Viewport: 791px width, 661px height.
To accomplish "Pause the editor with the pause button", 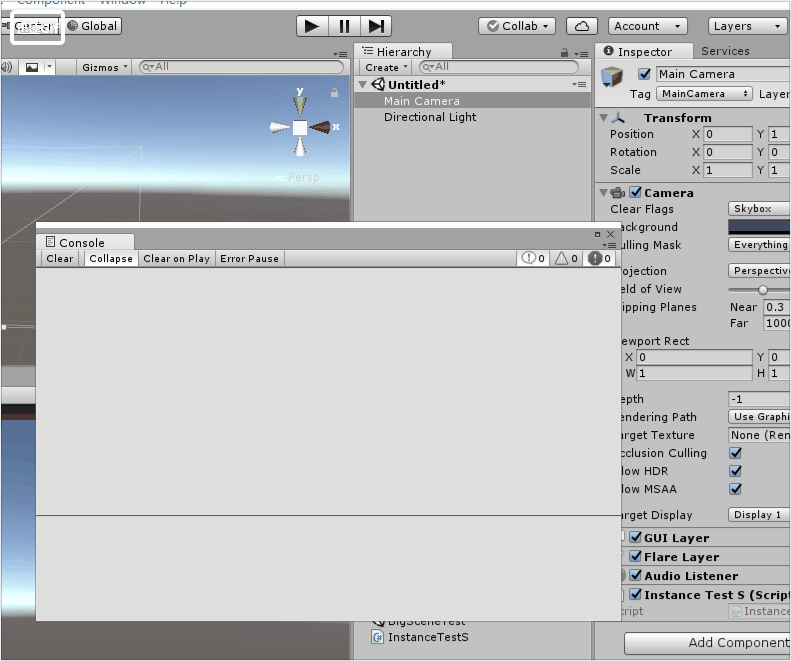I will pyautogui.click(x=344, y=26).
